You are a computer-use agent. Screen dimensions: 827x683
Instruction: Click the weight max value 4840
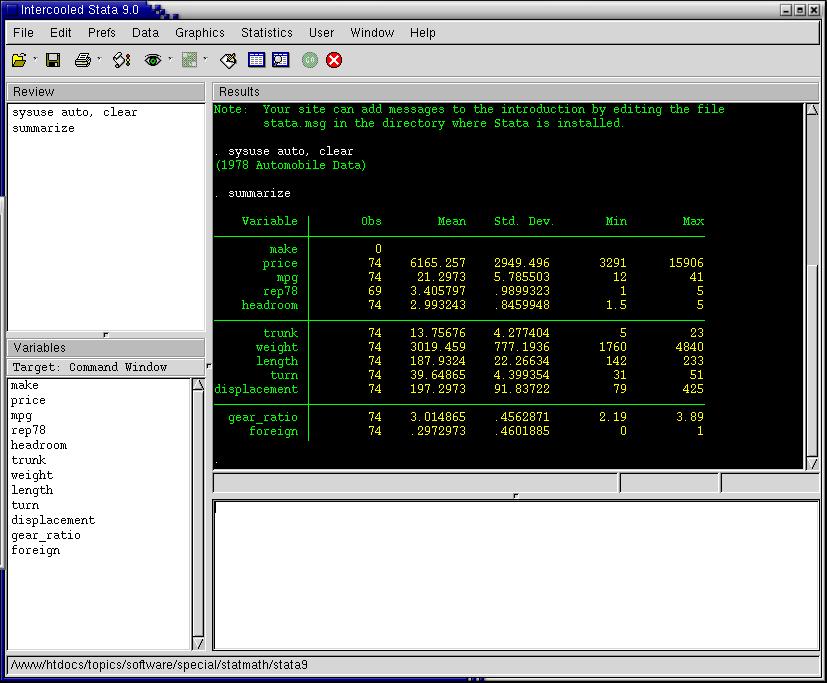(x=690, y=347)
